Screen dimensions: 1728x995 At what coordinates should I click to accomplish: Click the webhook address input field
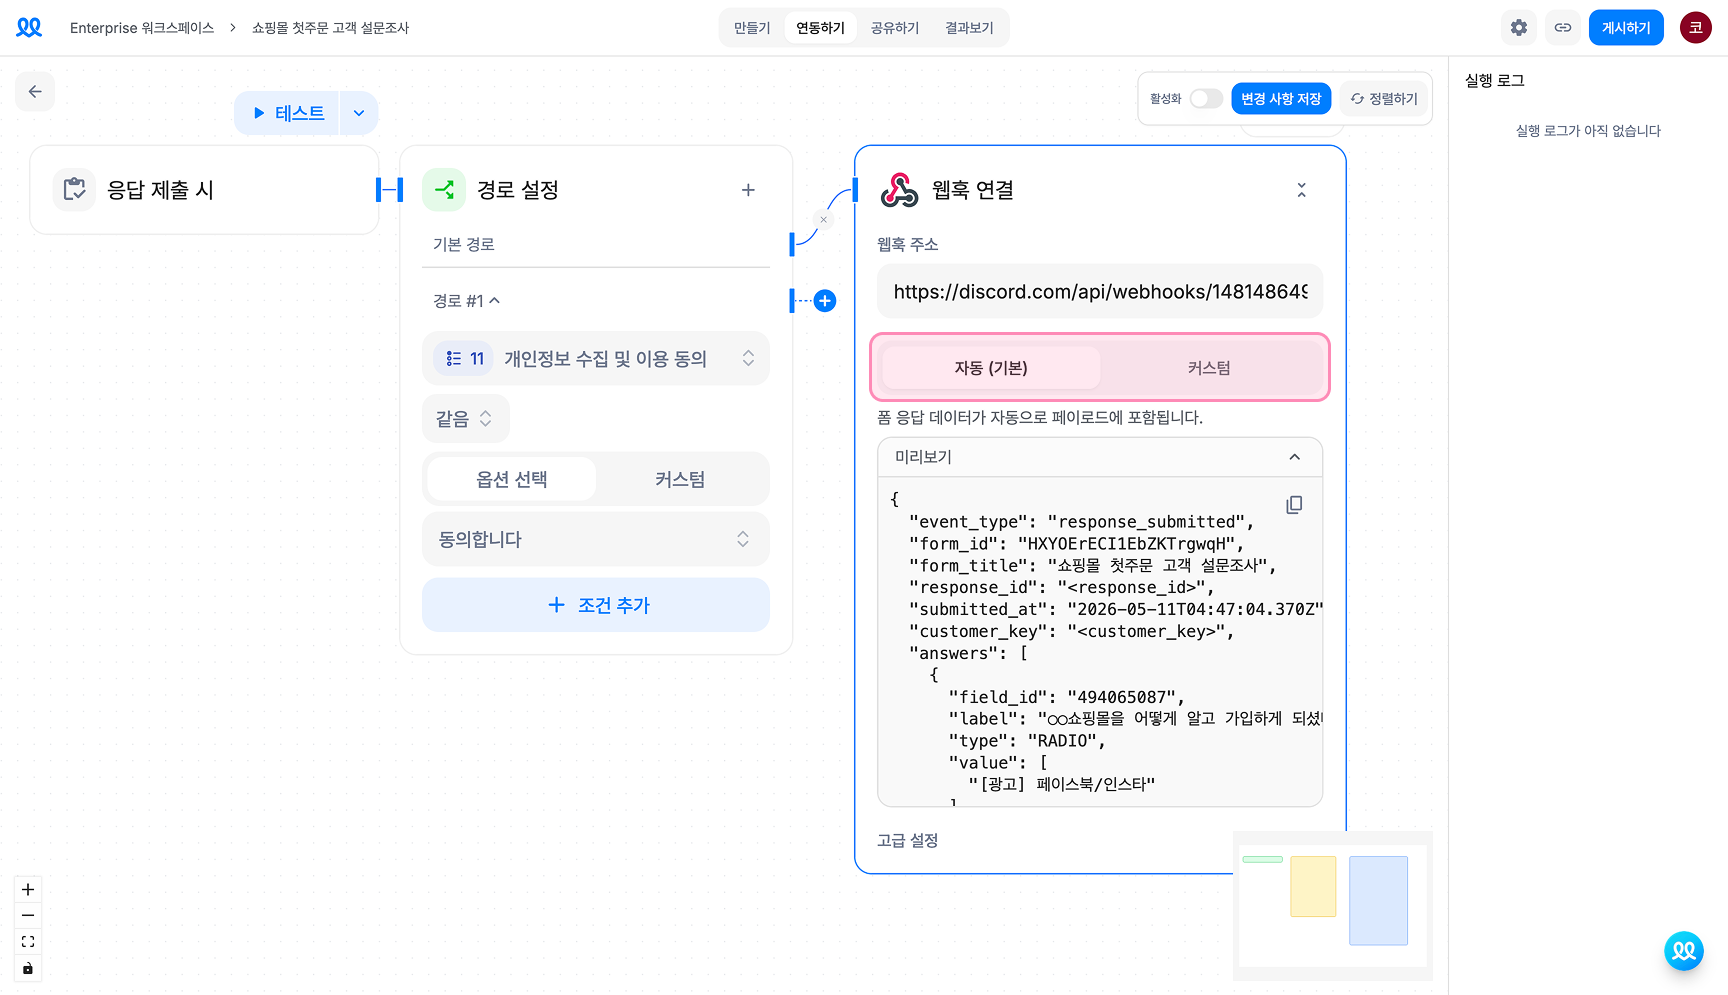[x=1100, y=292]
